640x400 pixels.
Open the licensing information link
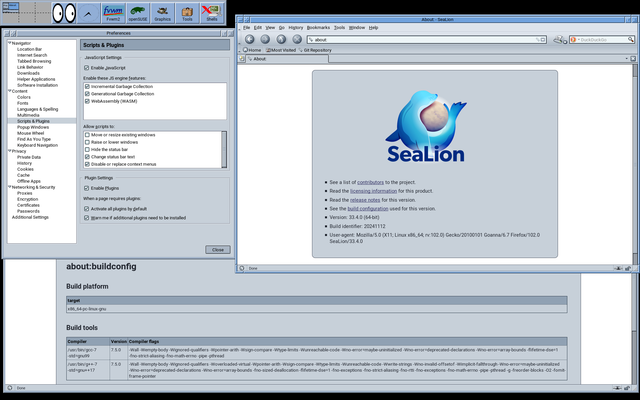(373, 191)
